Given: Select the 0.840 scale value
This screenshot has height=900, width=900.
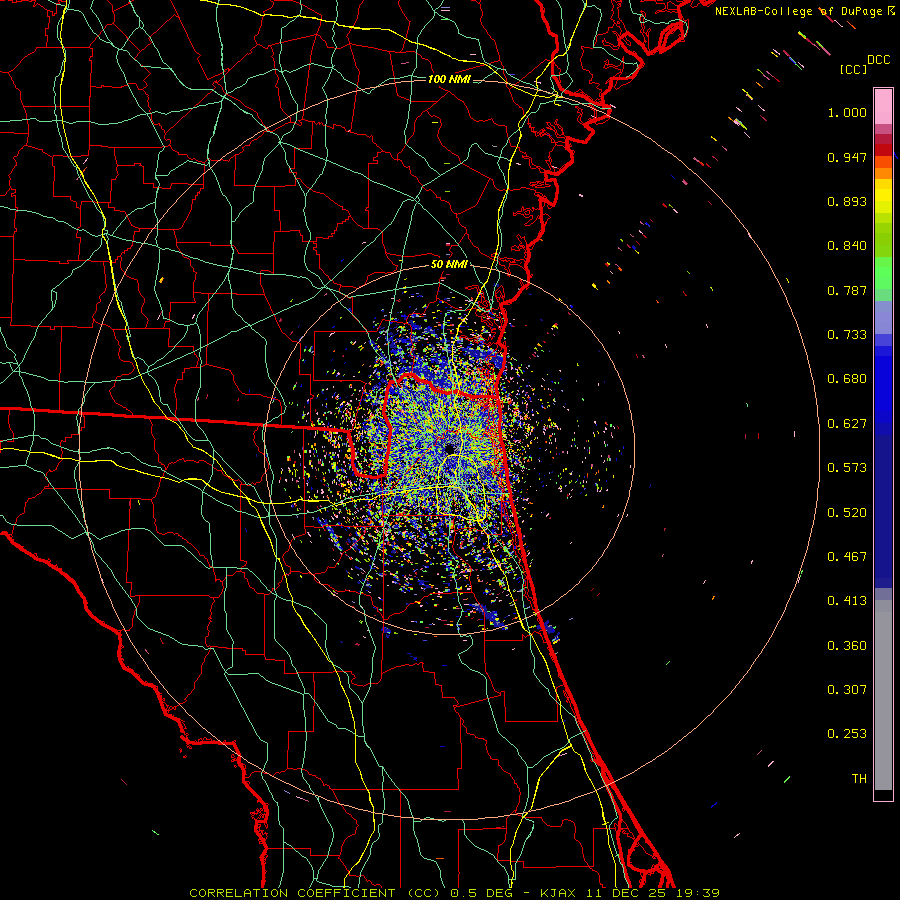Looking at the screenshot, I should pos(847,246).
